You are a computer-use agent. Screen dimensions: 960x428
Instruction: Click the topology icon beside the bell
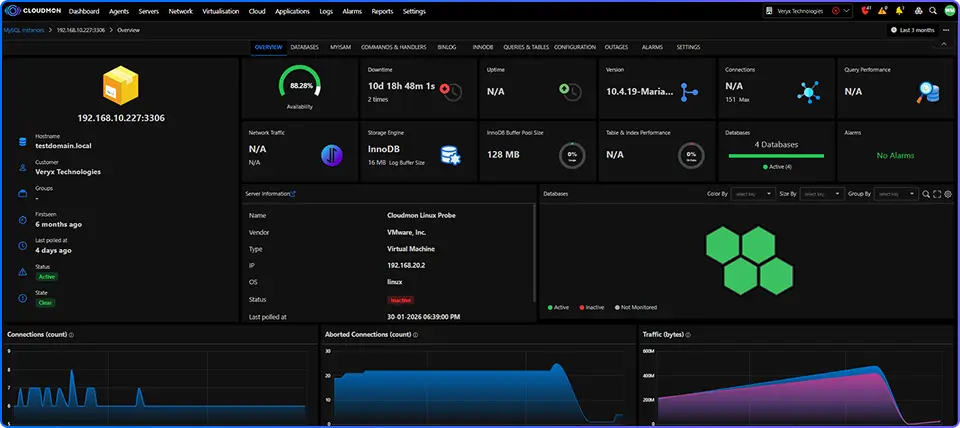pos(918,11)
